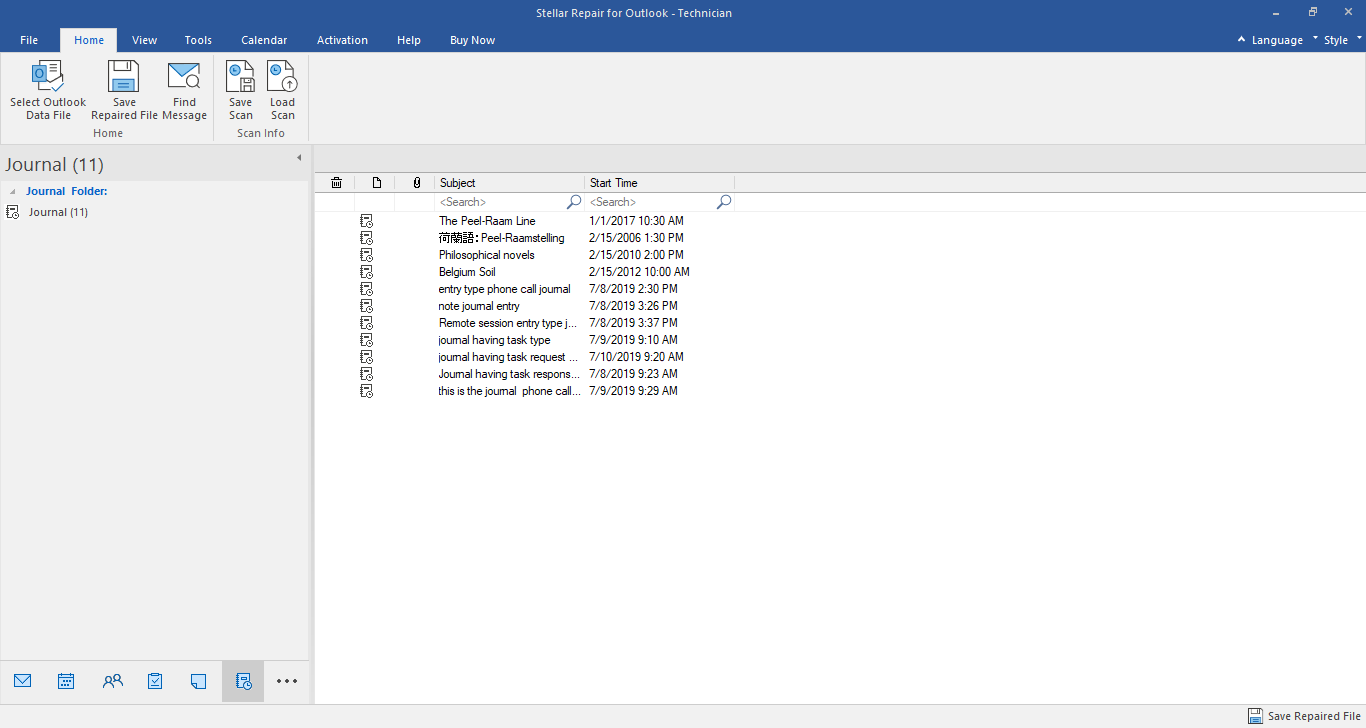Select Journal (11) in folder tree
This screenshot has width=1366, height=728.
tap(58, 212)
